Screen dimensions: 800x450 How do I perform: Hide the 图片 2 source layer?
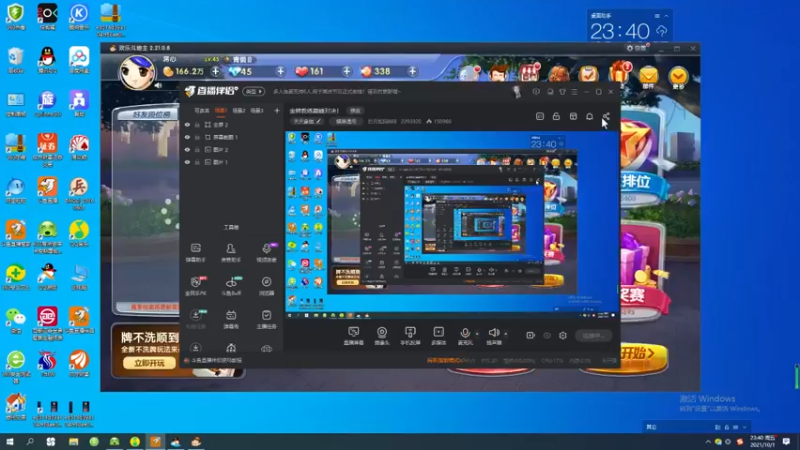point(187,149)
